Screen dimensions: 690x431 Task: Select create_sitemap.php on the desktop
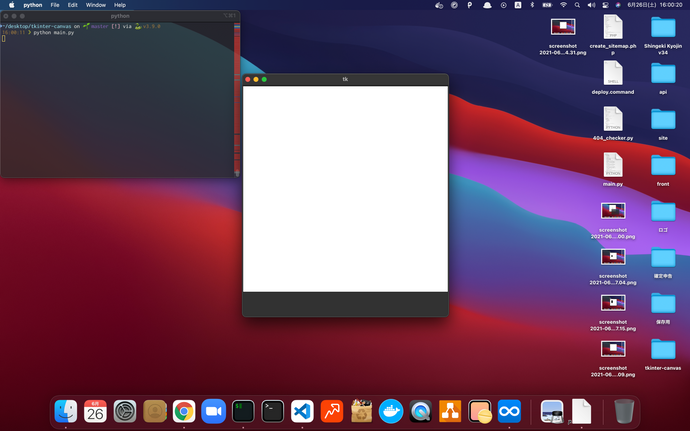pos(613,34)
